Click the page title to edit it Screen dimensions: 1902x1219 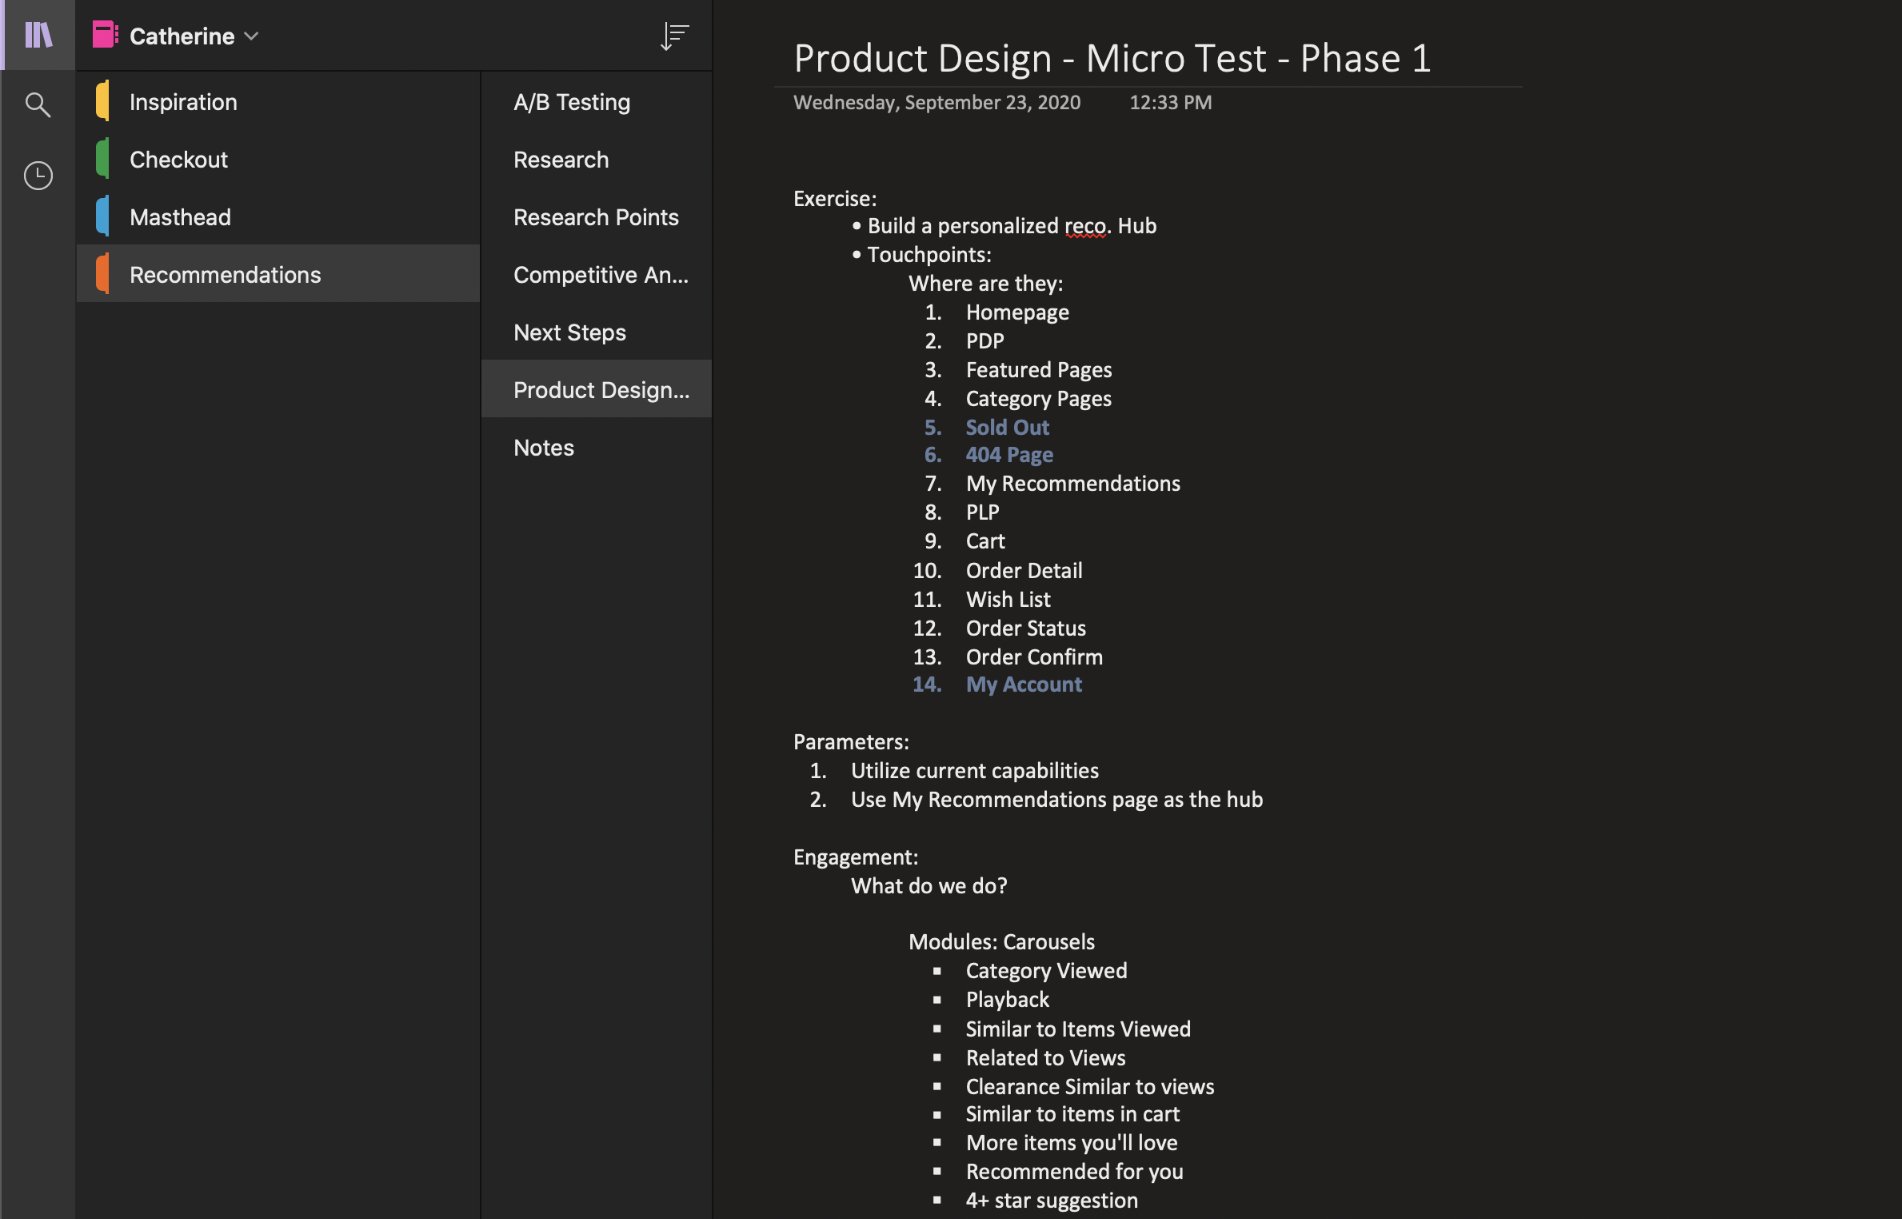[x=1111, y=58]
